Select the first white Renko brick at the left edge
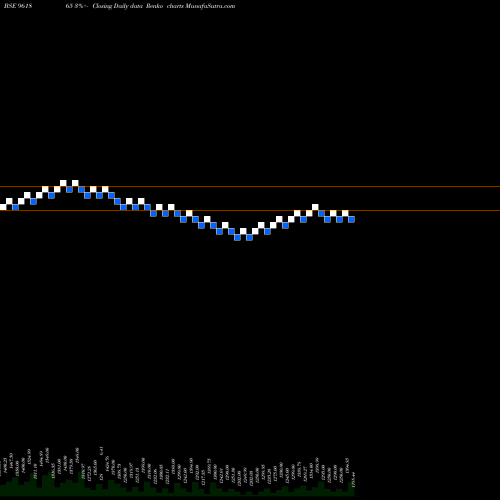The height and width of the screenshot is (500, 500). (x=3, y=207)
